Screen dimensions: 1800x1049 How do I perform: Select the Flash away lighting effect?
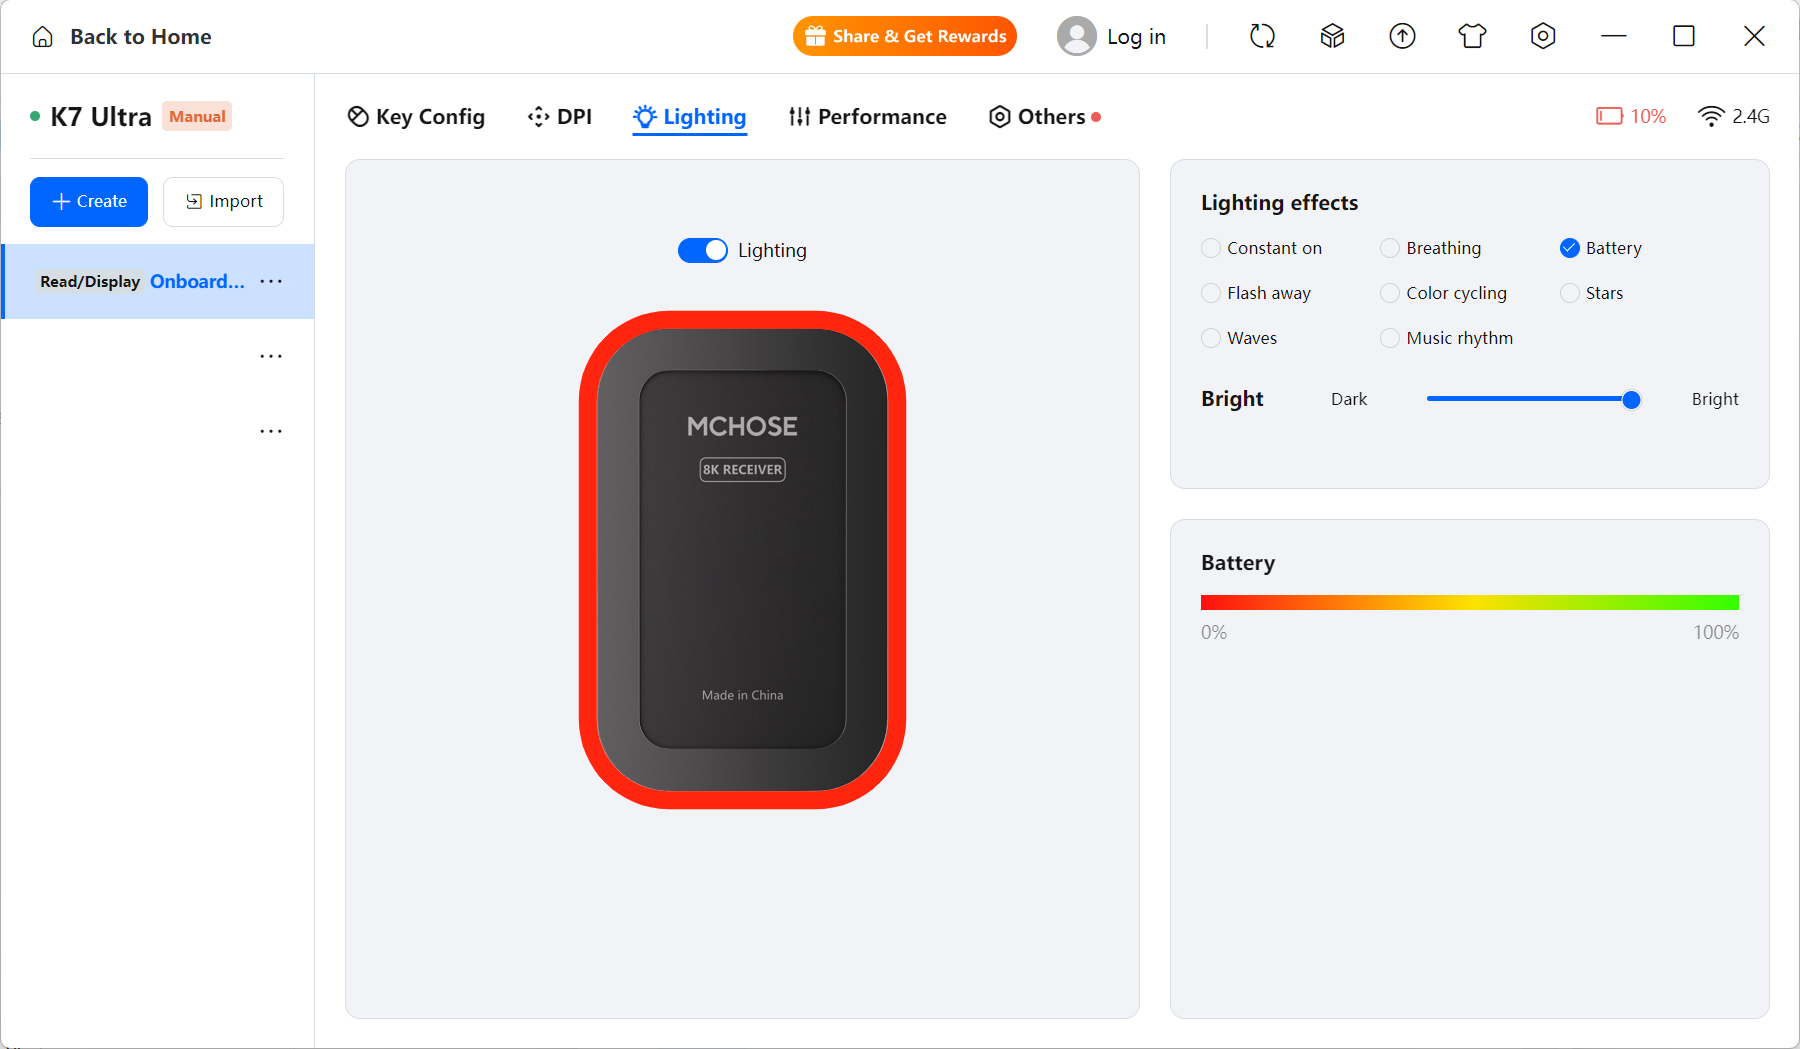click(x=1256, y=293)
